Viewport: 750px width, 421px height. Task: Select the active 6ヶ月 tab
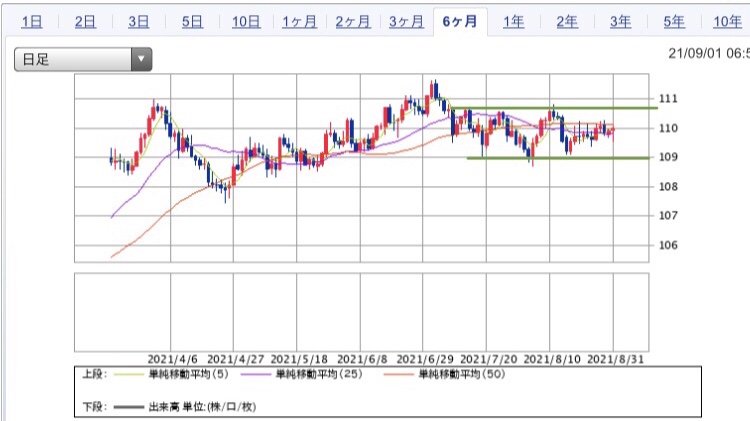tap(460, 22)
